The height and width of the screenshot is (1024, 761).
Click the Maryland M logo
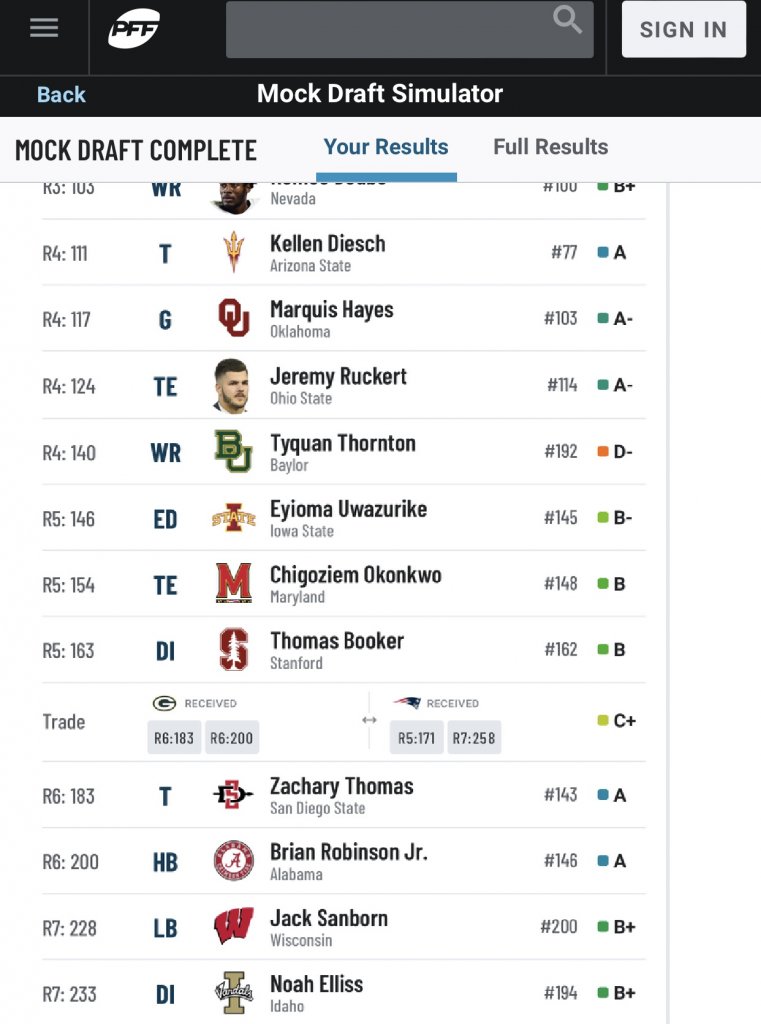click(x=233, y=583)
